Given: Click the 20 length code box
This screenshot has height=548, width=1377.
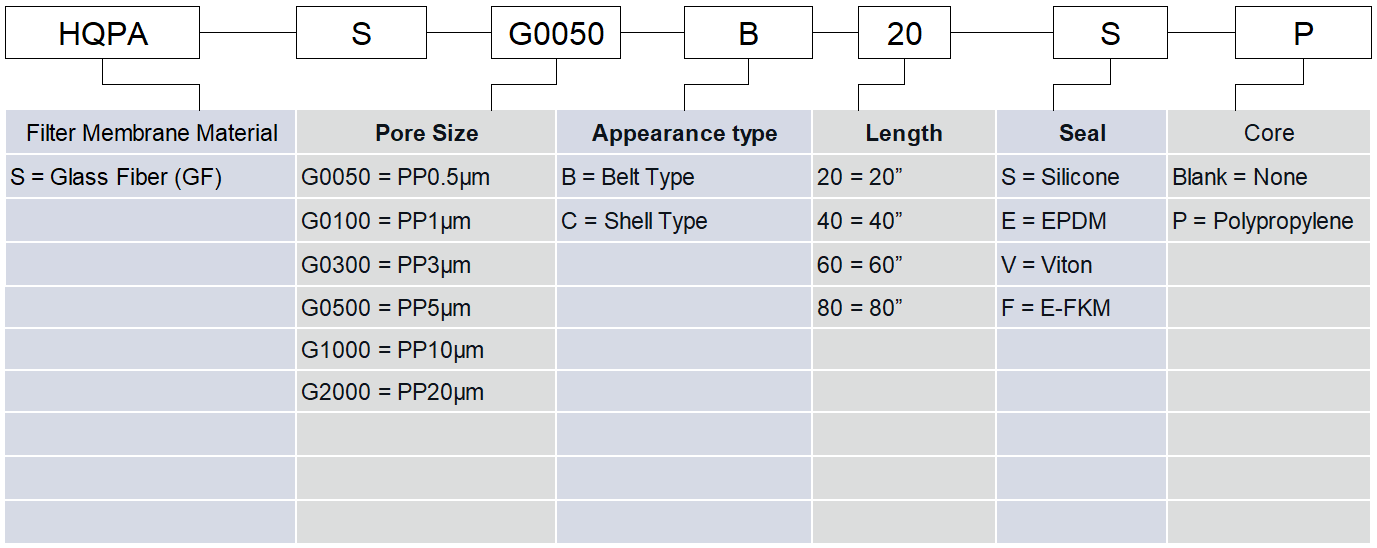Looking at the screenshot, I should click(x=905, y=34).
